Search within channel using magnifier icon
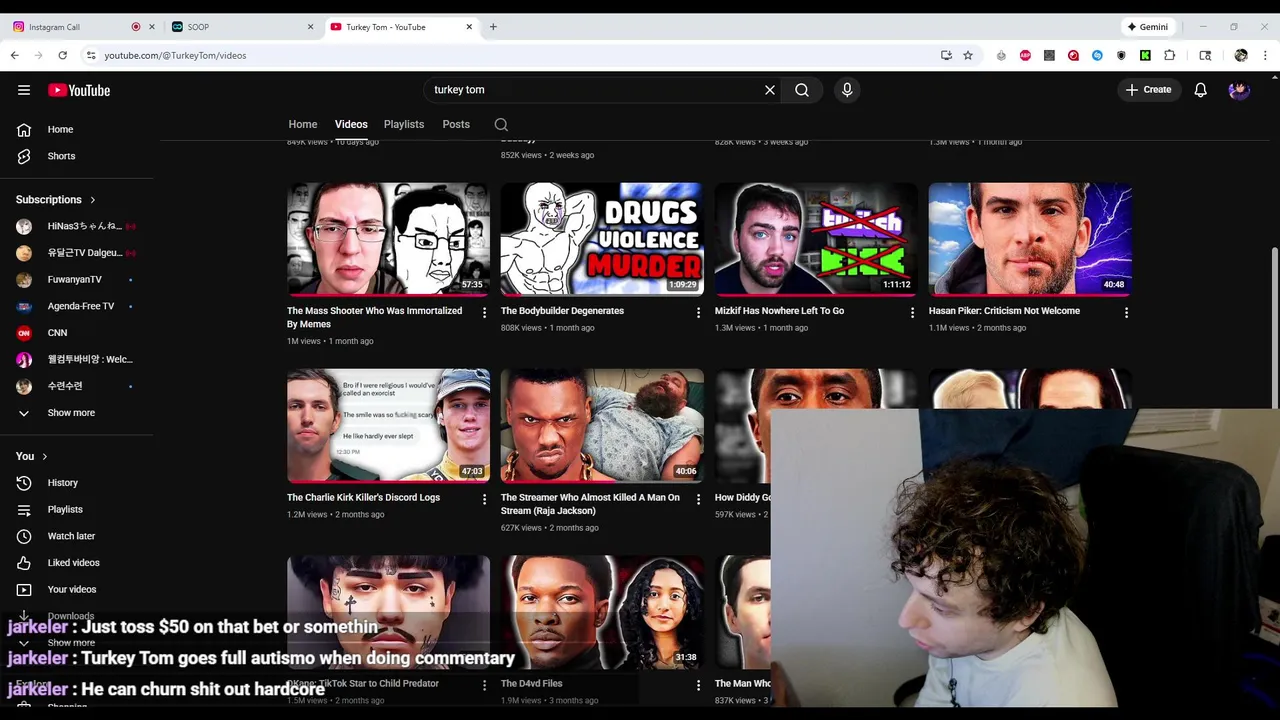Image resolution: width=1280 pixels, height=720 pixels. (x=501, y=125)
